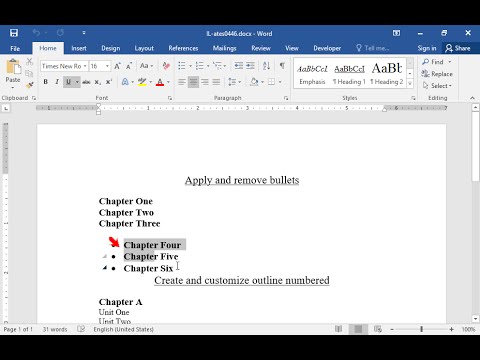Screen dimensions: 480x360
Task: Collapse the ribbon
Action: pos(472,98)
